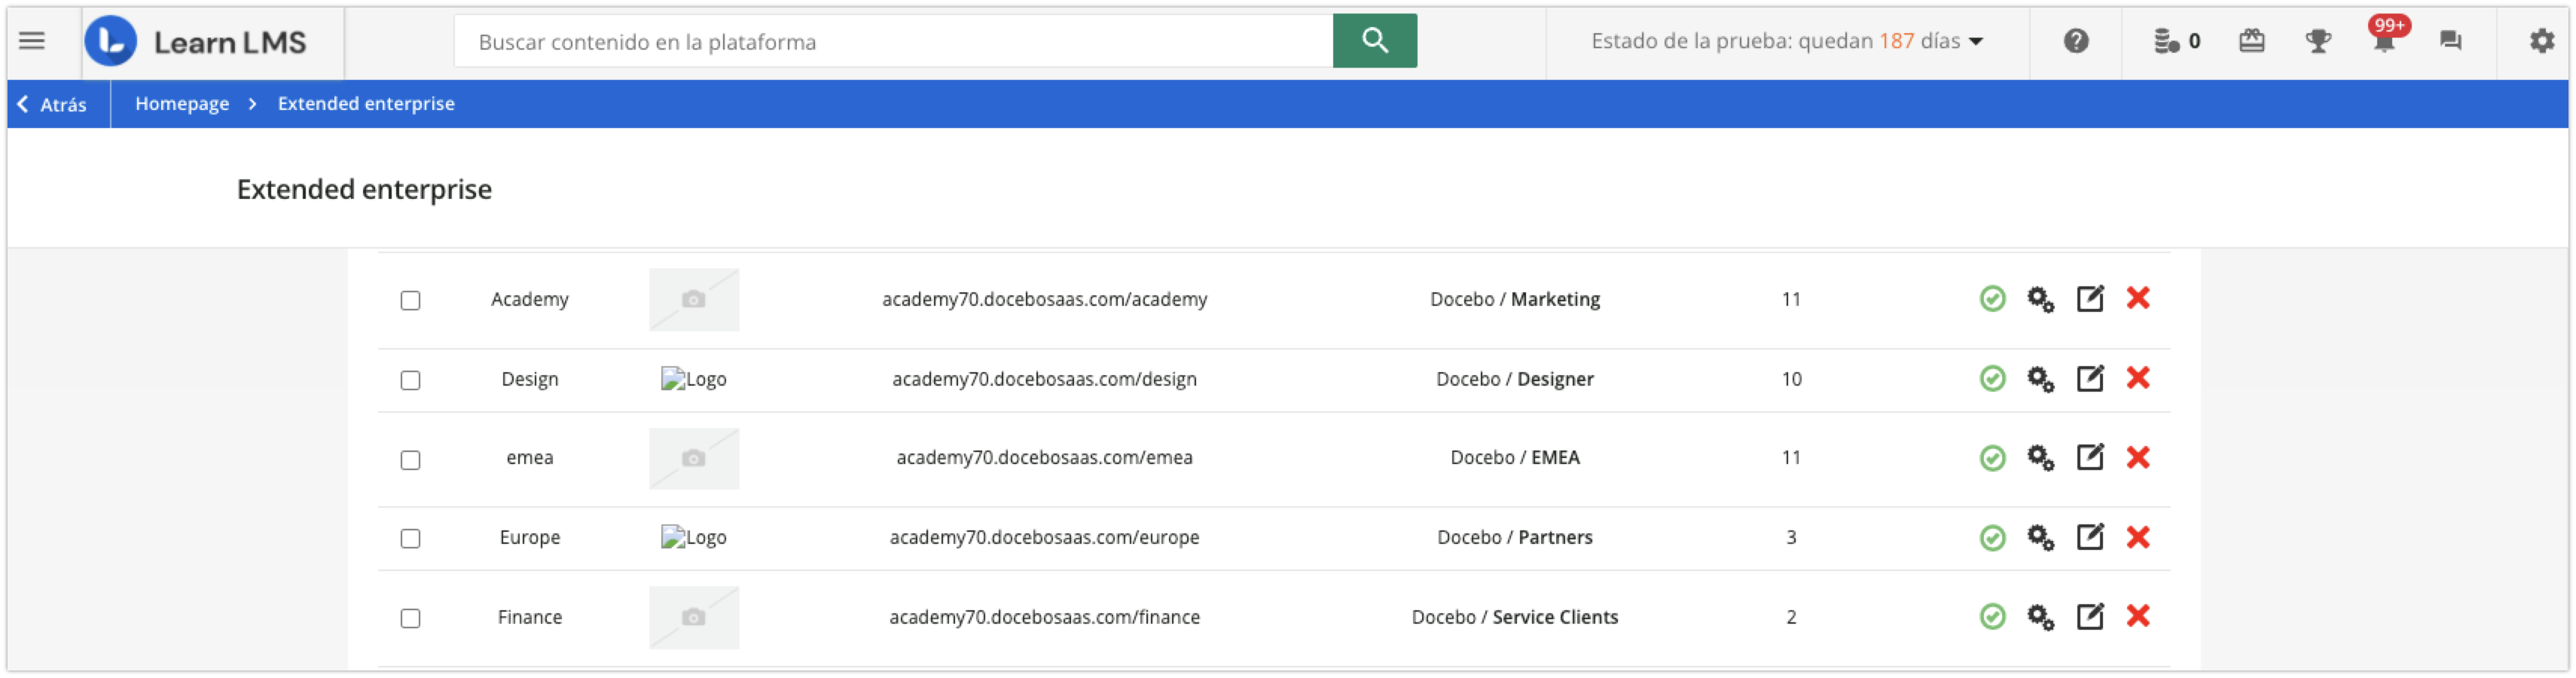
Task: Open advanced settings gears for Finance row
Action: pos(2040,617)
